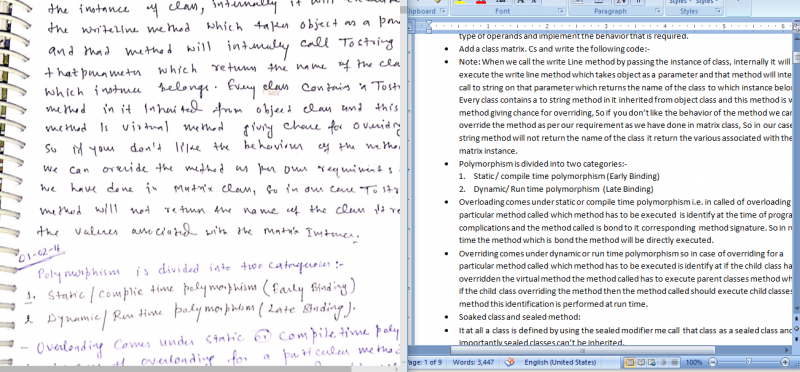
Task: Switch to Web Layout view
Action: point(652,362)
